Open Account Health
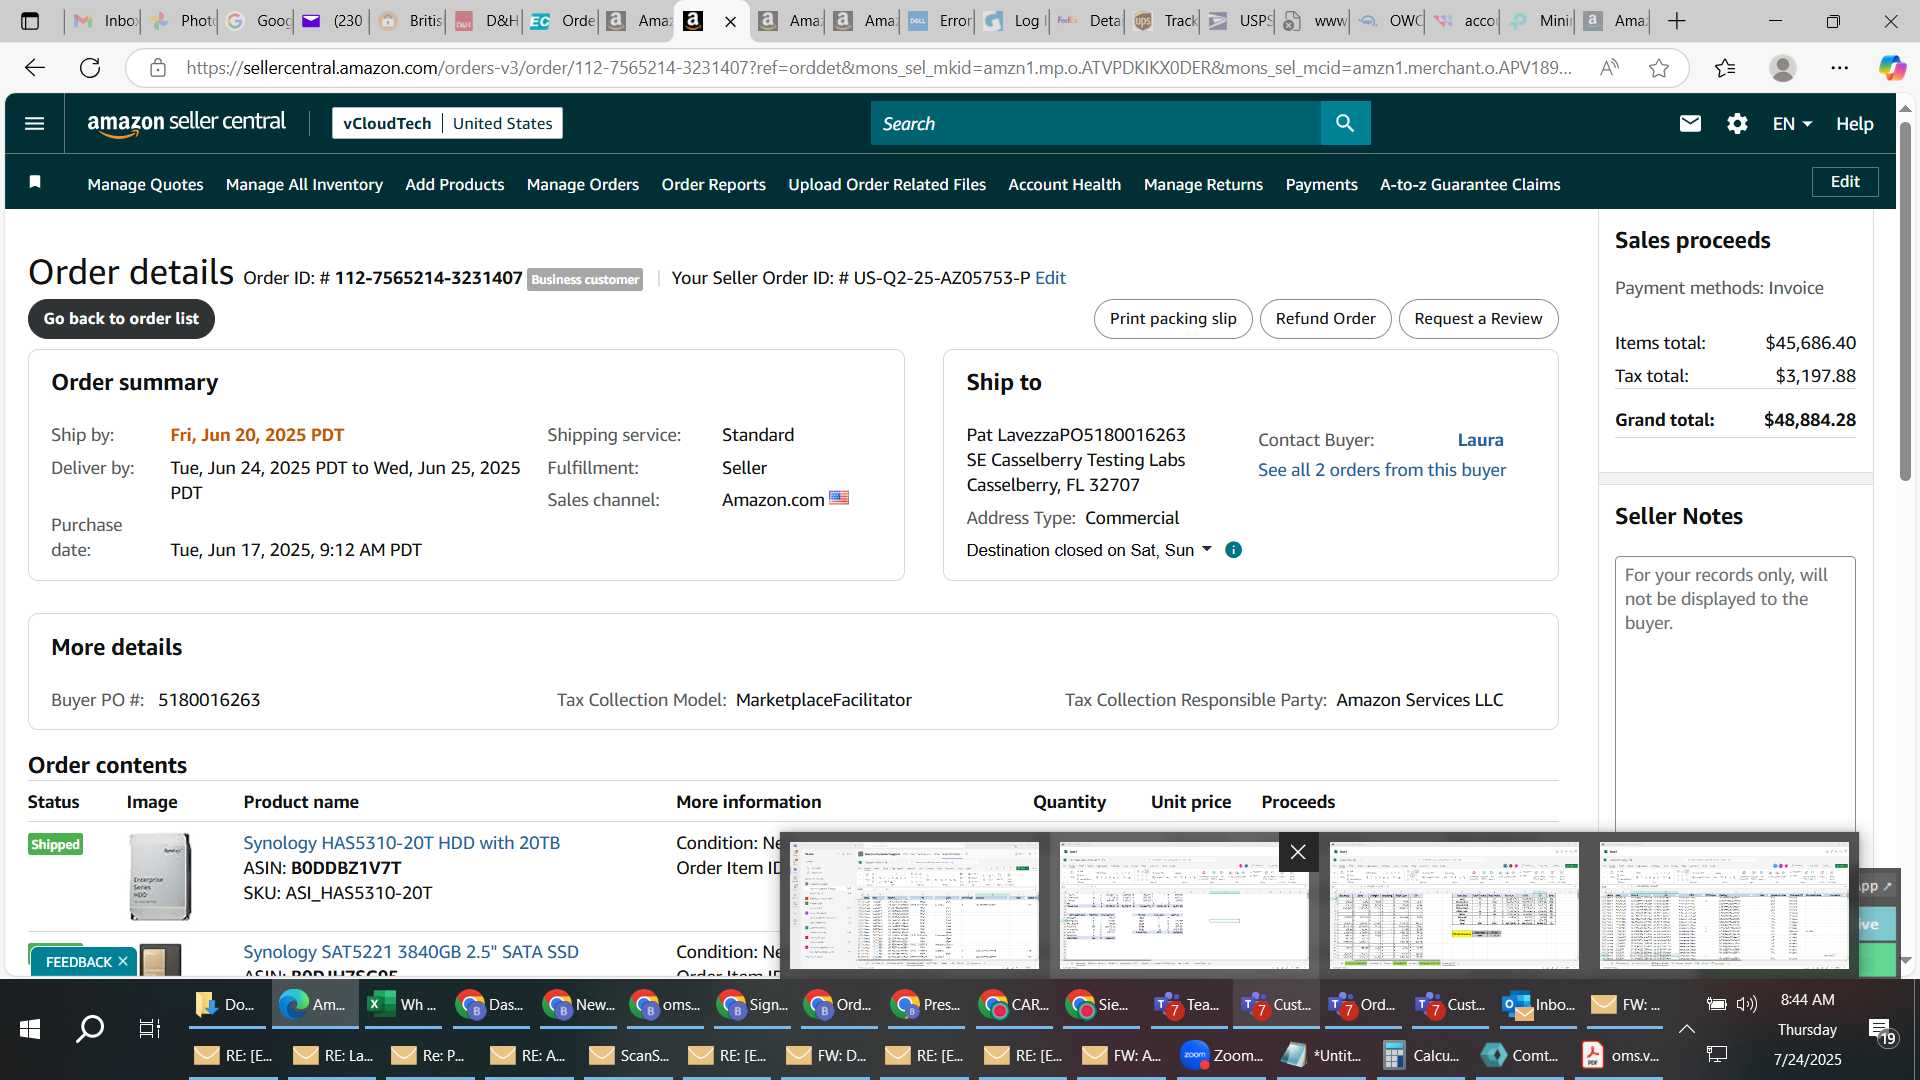Screen dimensions: 1920x1080 pyautogui.click(x=1064, y=184)
